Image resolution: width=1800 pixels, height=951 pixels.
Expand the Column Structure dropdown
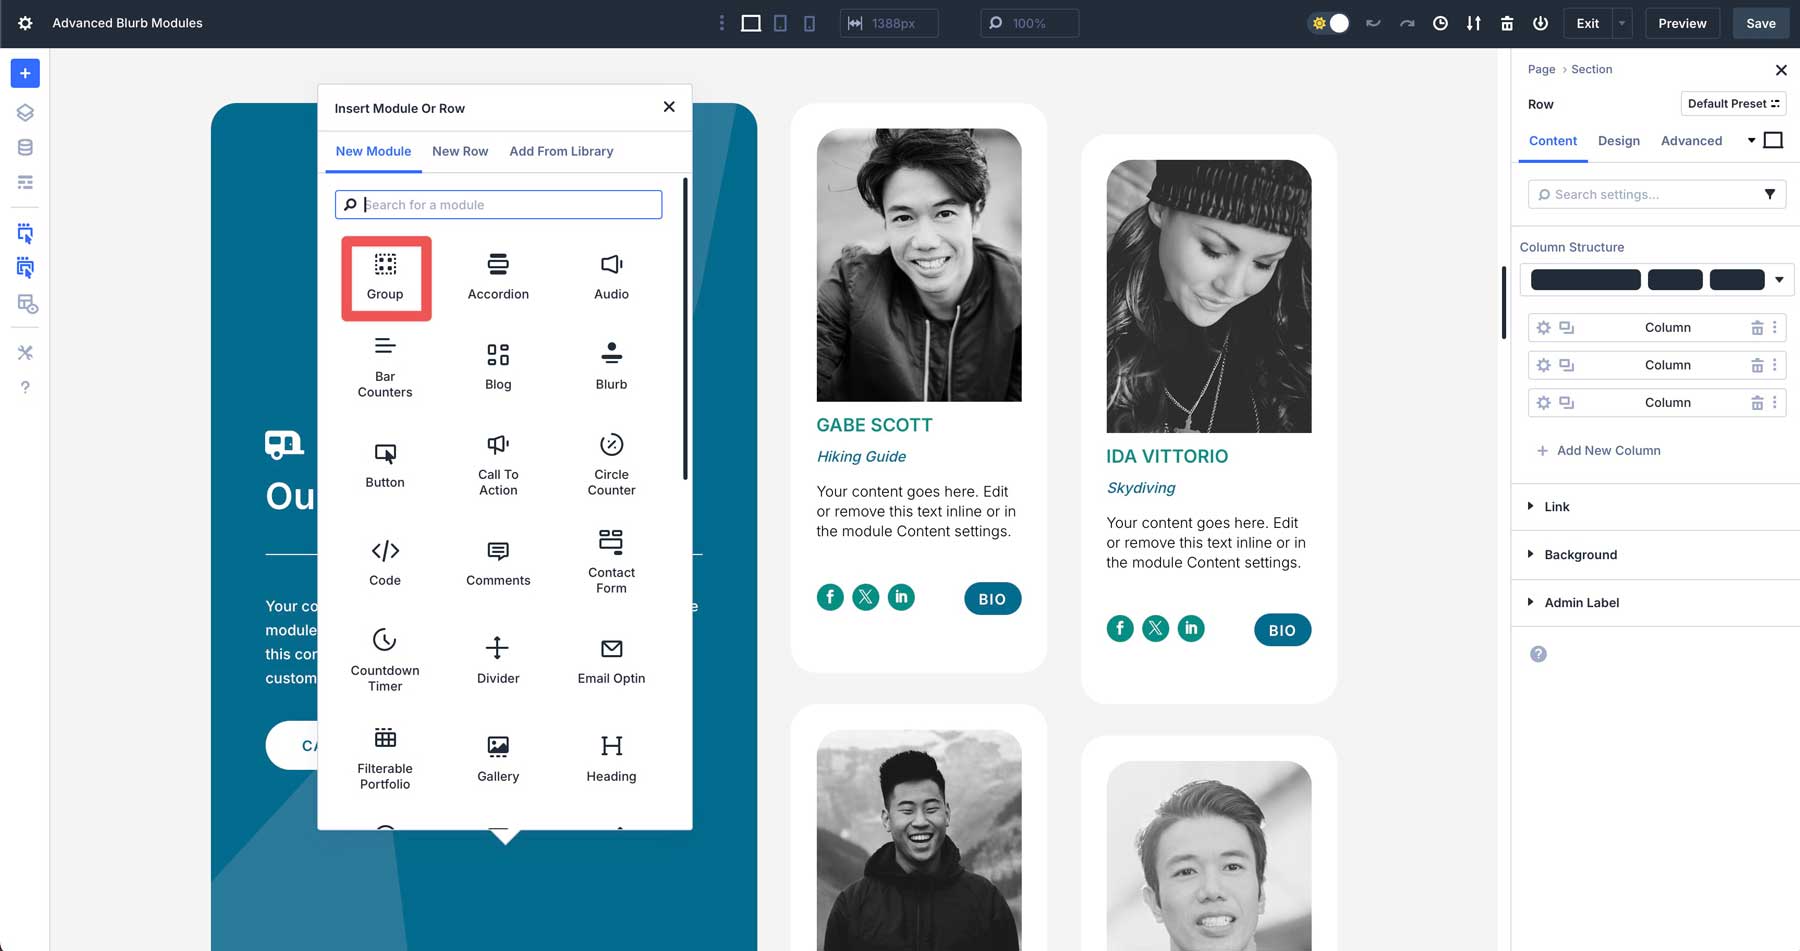click(x=1778, y=280)
